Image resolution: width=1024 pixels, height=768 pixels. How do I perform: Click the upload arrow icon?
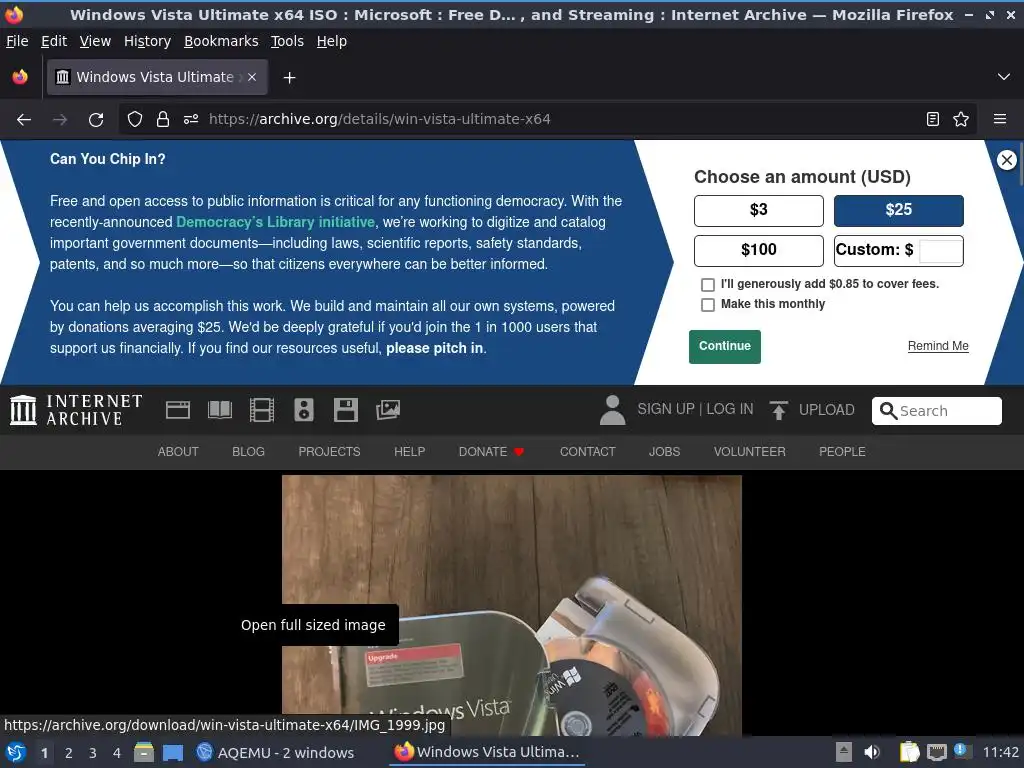tap(778, 410)
